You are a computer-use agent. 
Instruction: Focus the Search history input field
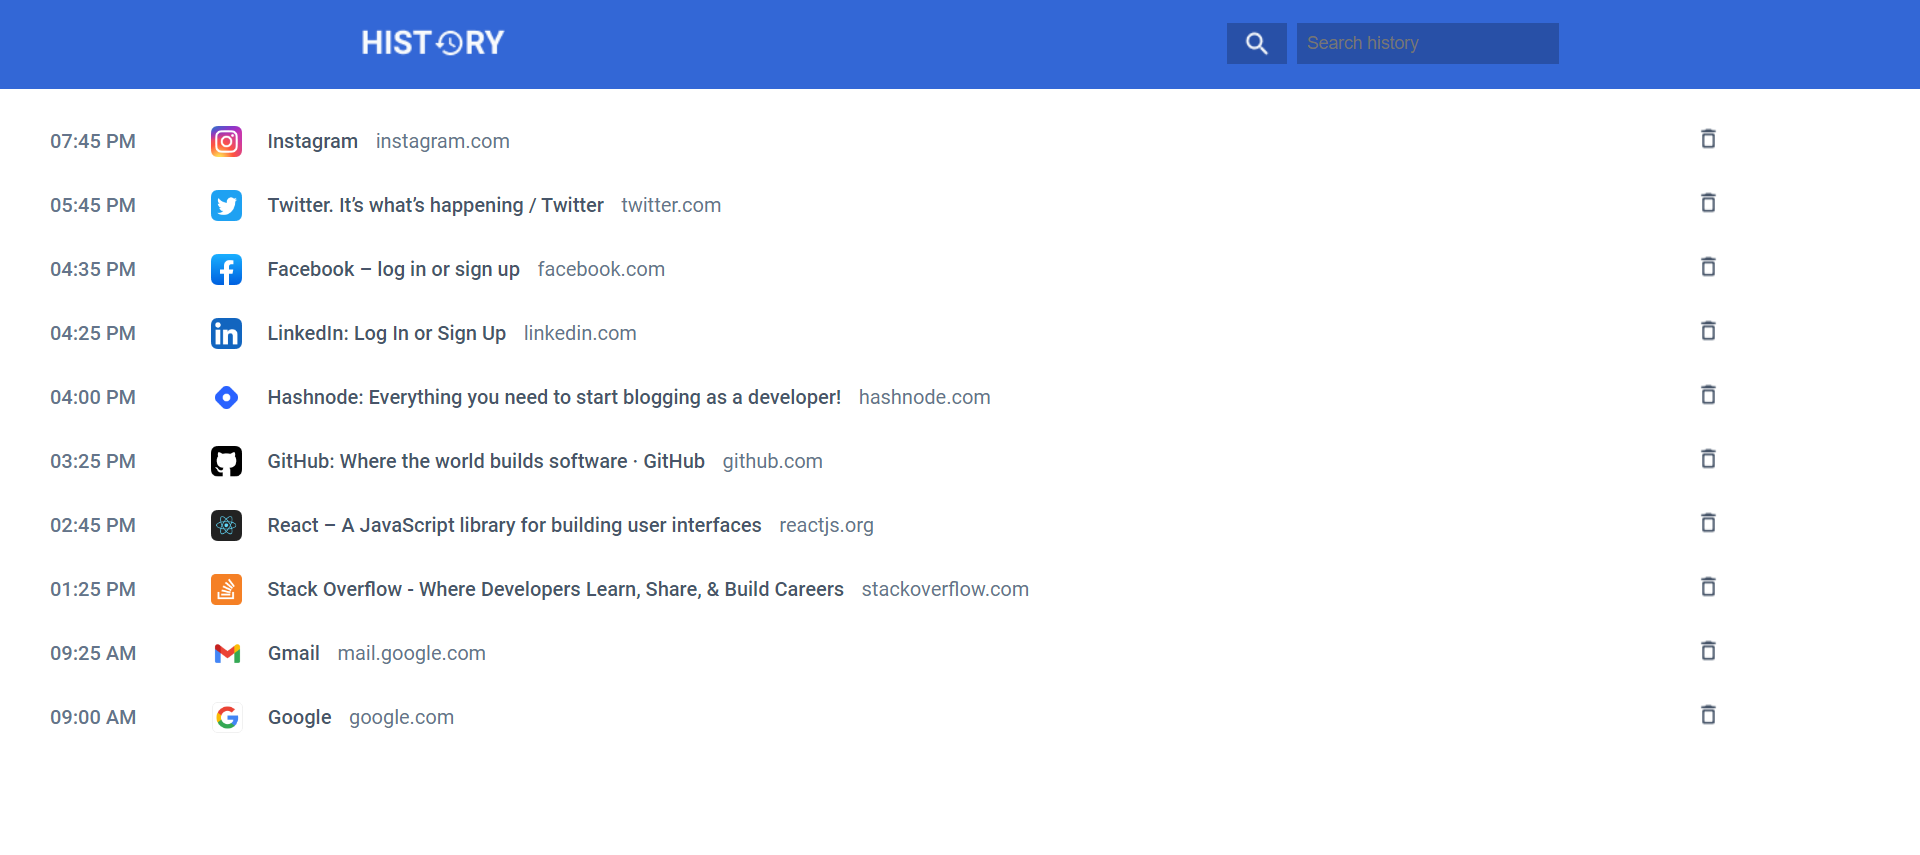pyautogui.click(x=1427, y=43)
